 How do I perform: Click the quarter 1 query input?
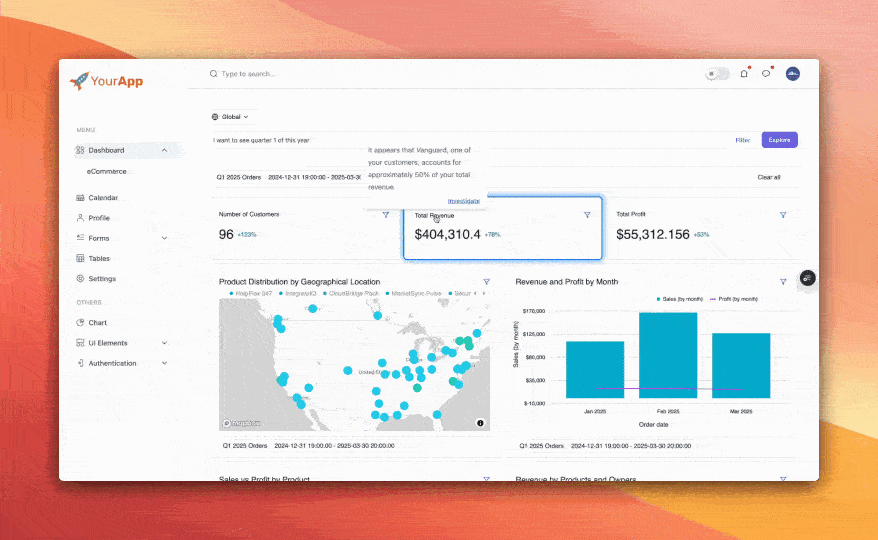pyautogui.click(x=470, y=140)
